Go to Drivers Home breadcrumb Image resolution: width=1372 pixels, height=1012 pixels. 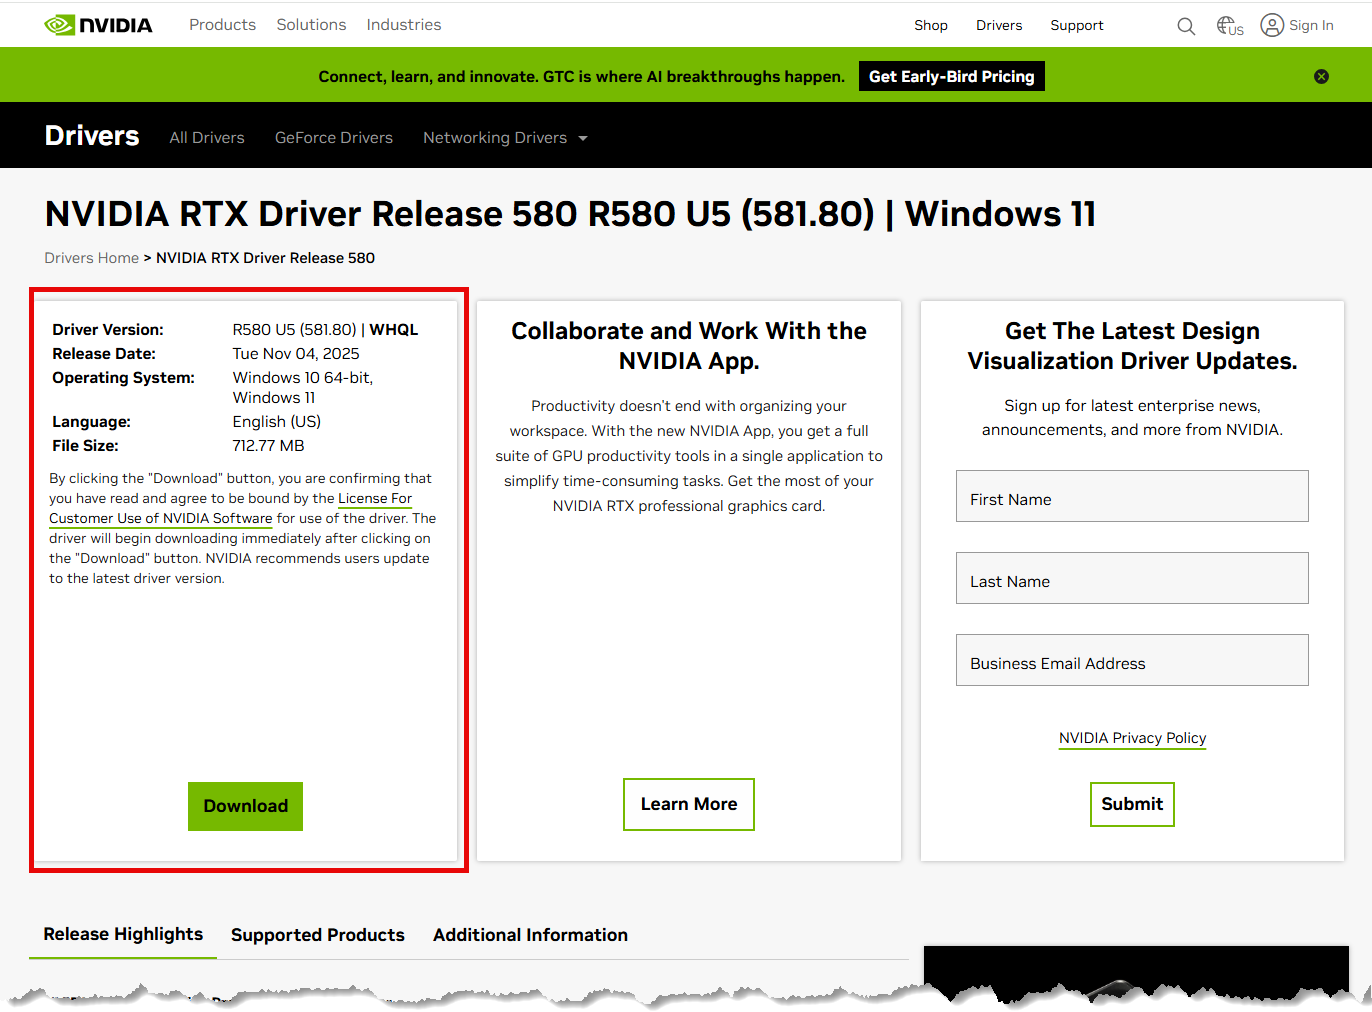pyautogui.click(x=91, y=258)
